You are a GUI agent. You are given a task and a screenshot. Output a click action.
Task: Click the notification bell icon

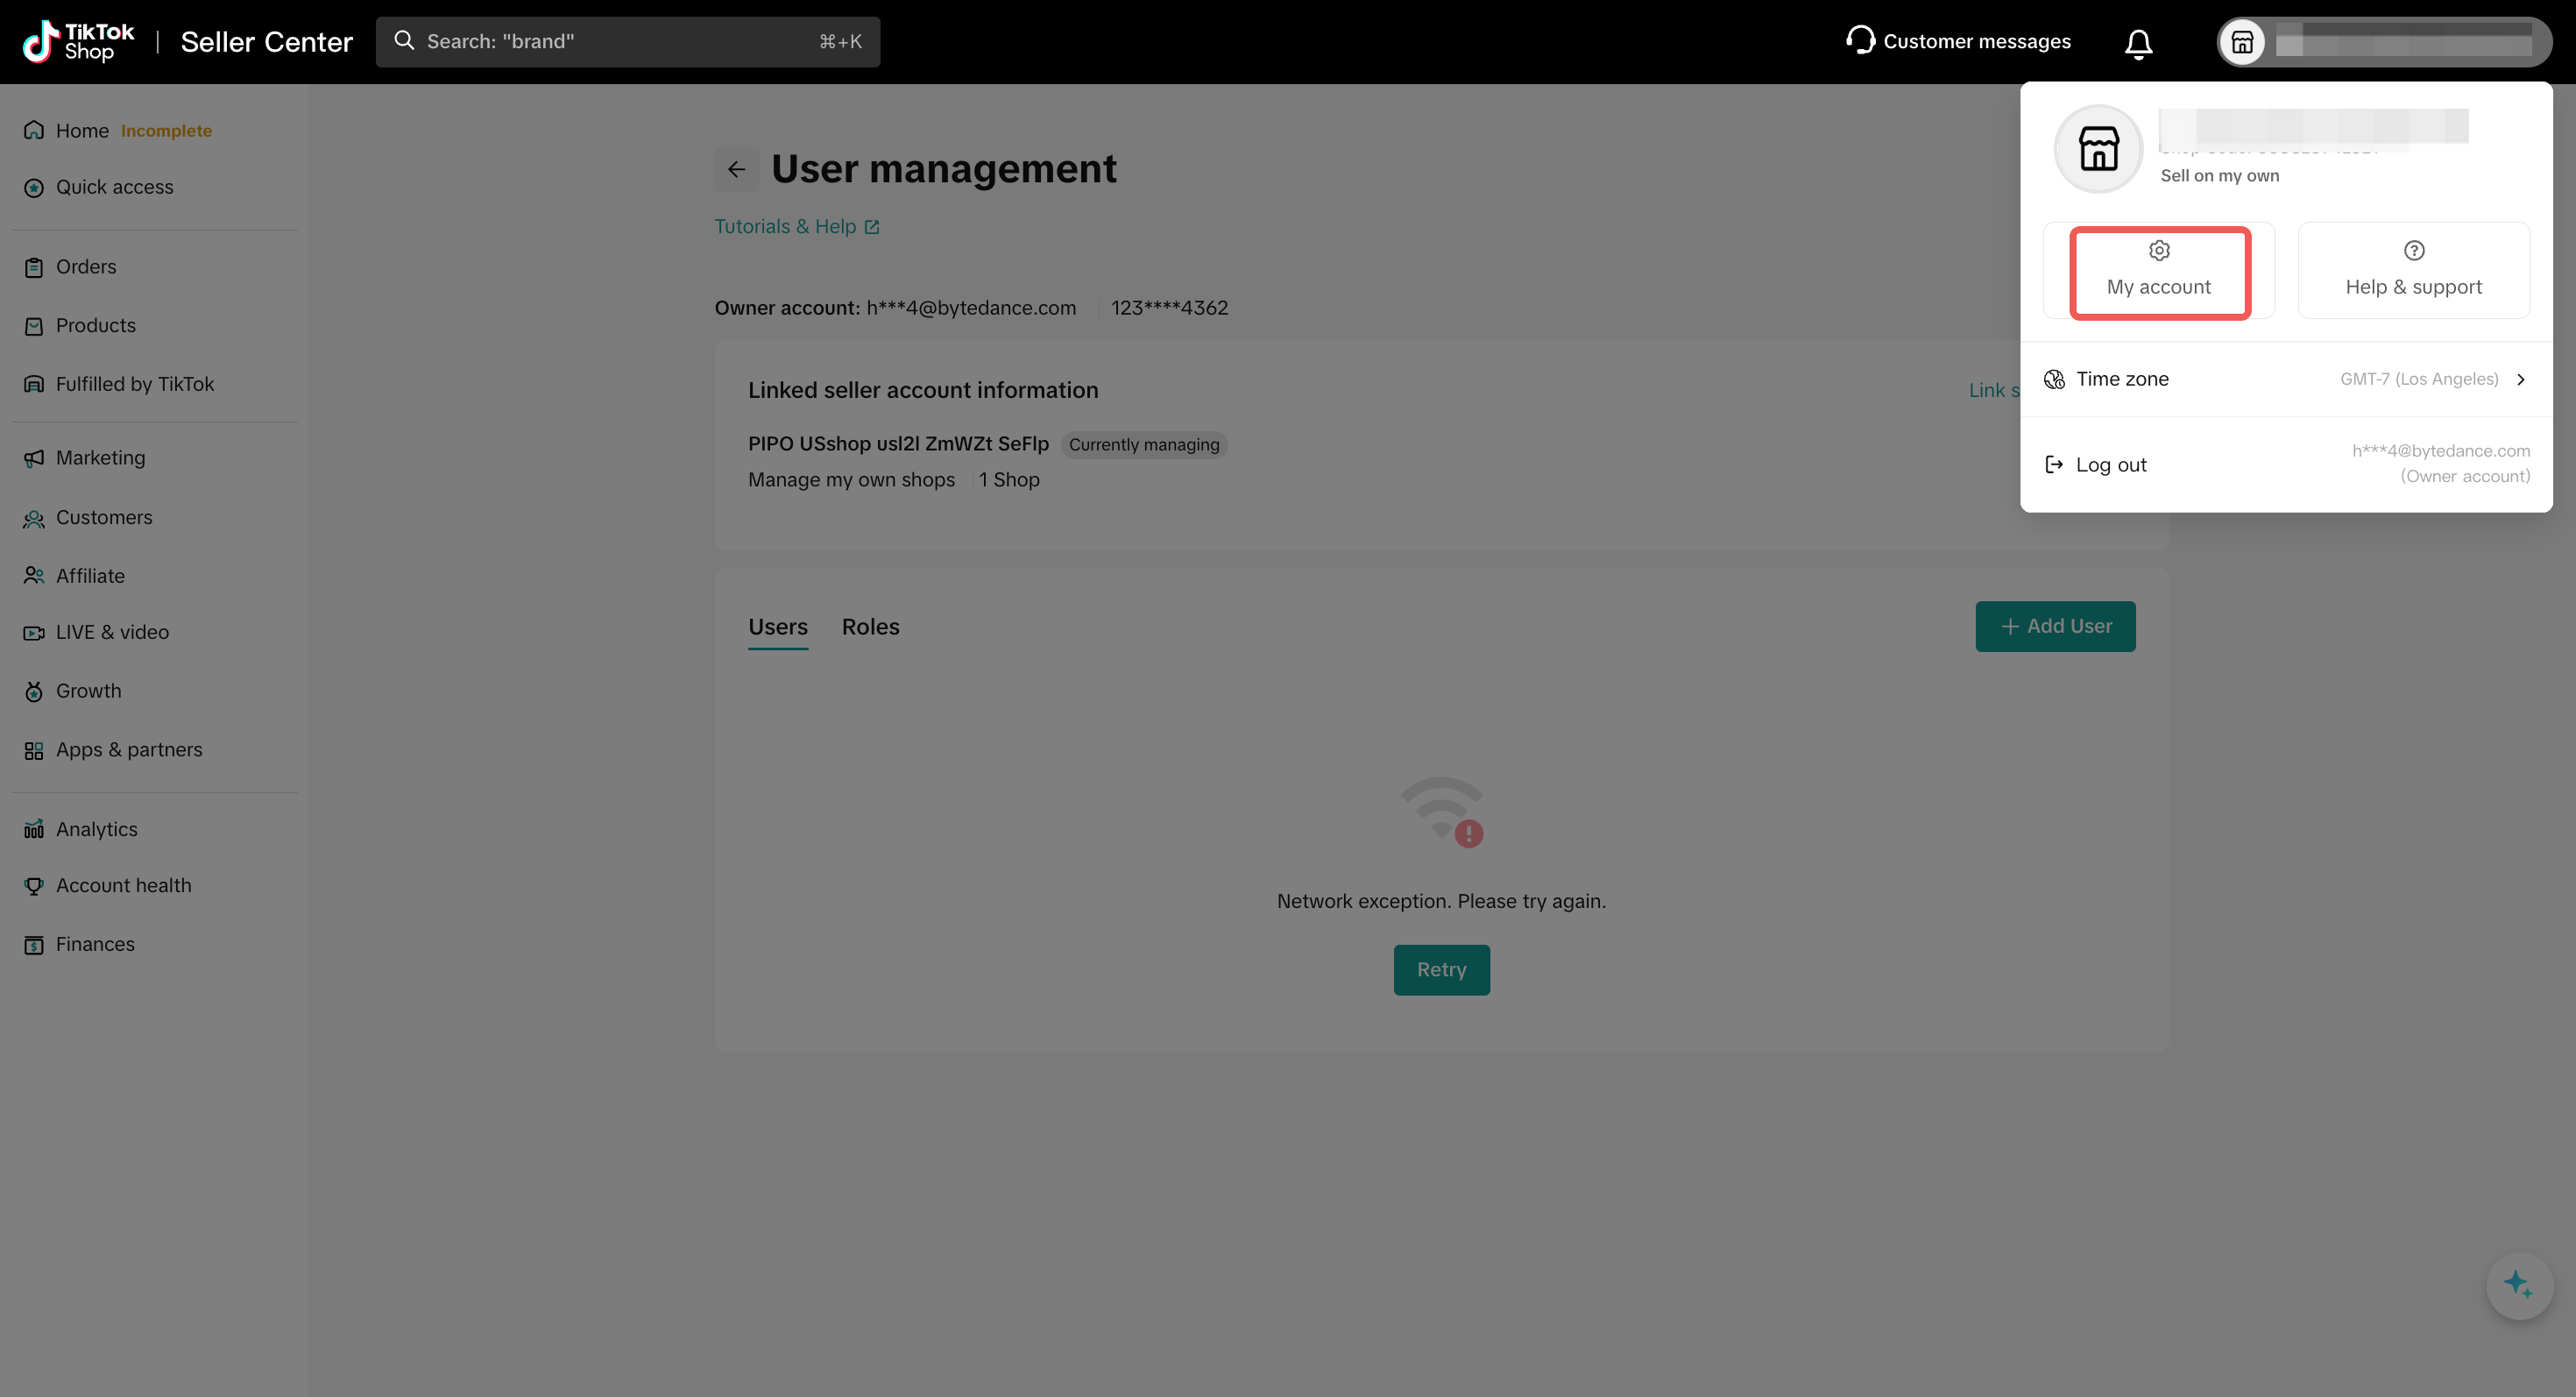(2138, 43)
